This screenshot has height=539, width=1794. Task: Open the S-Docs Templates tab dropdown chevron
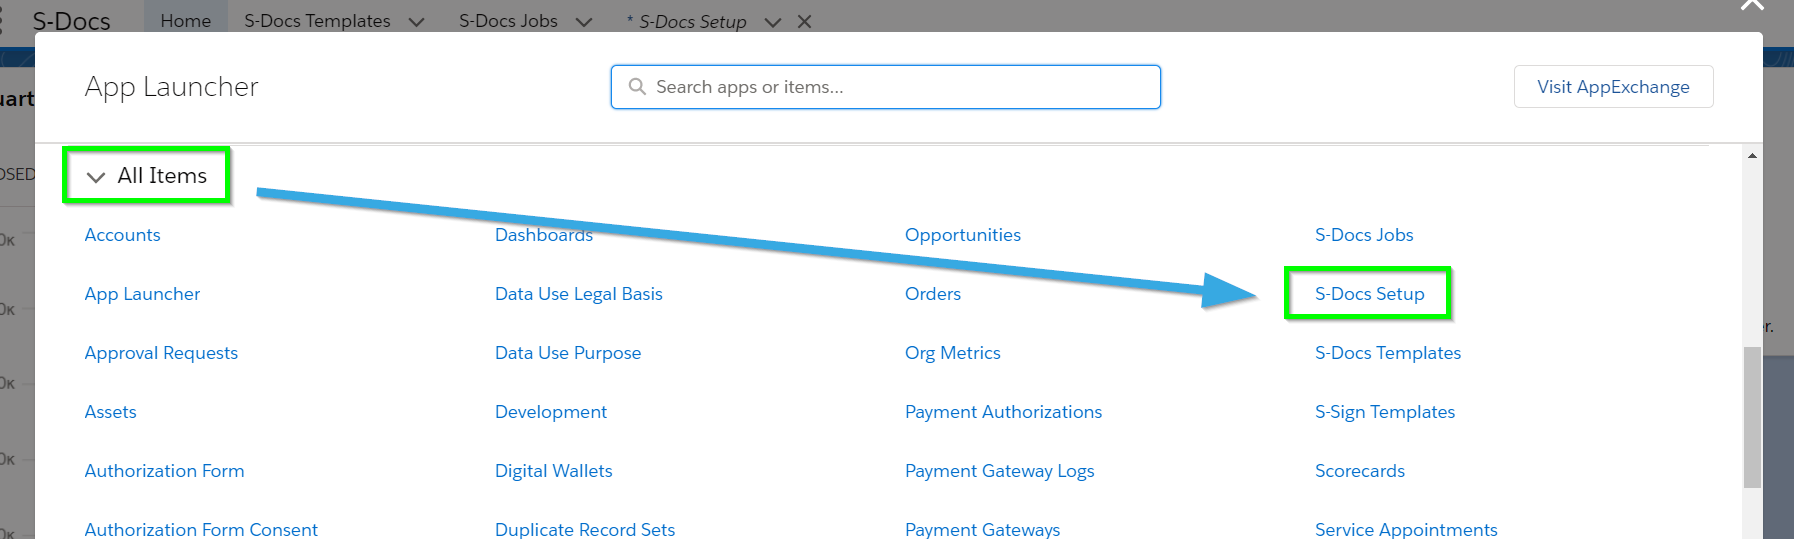(417, 22)
